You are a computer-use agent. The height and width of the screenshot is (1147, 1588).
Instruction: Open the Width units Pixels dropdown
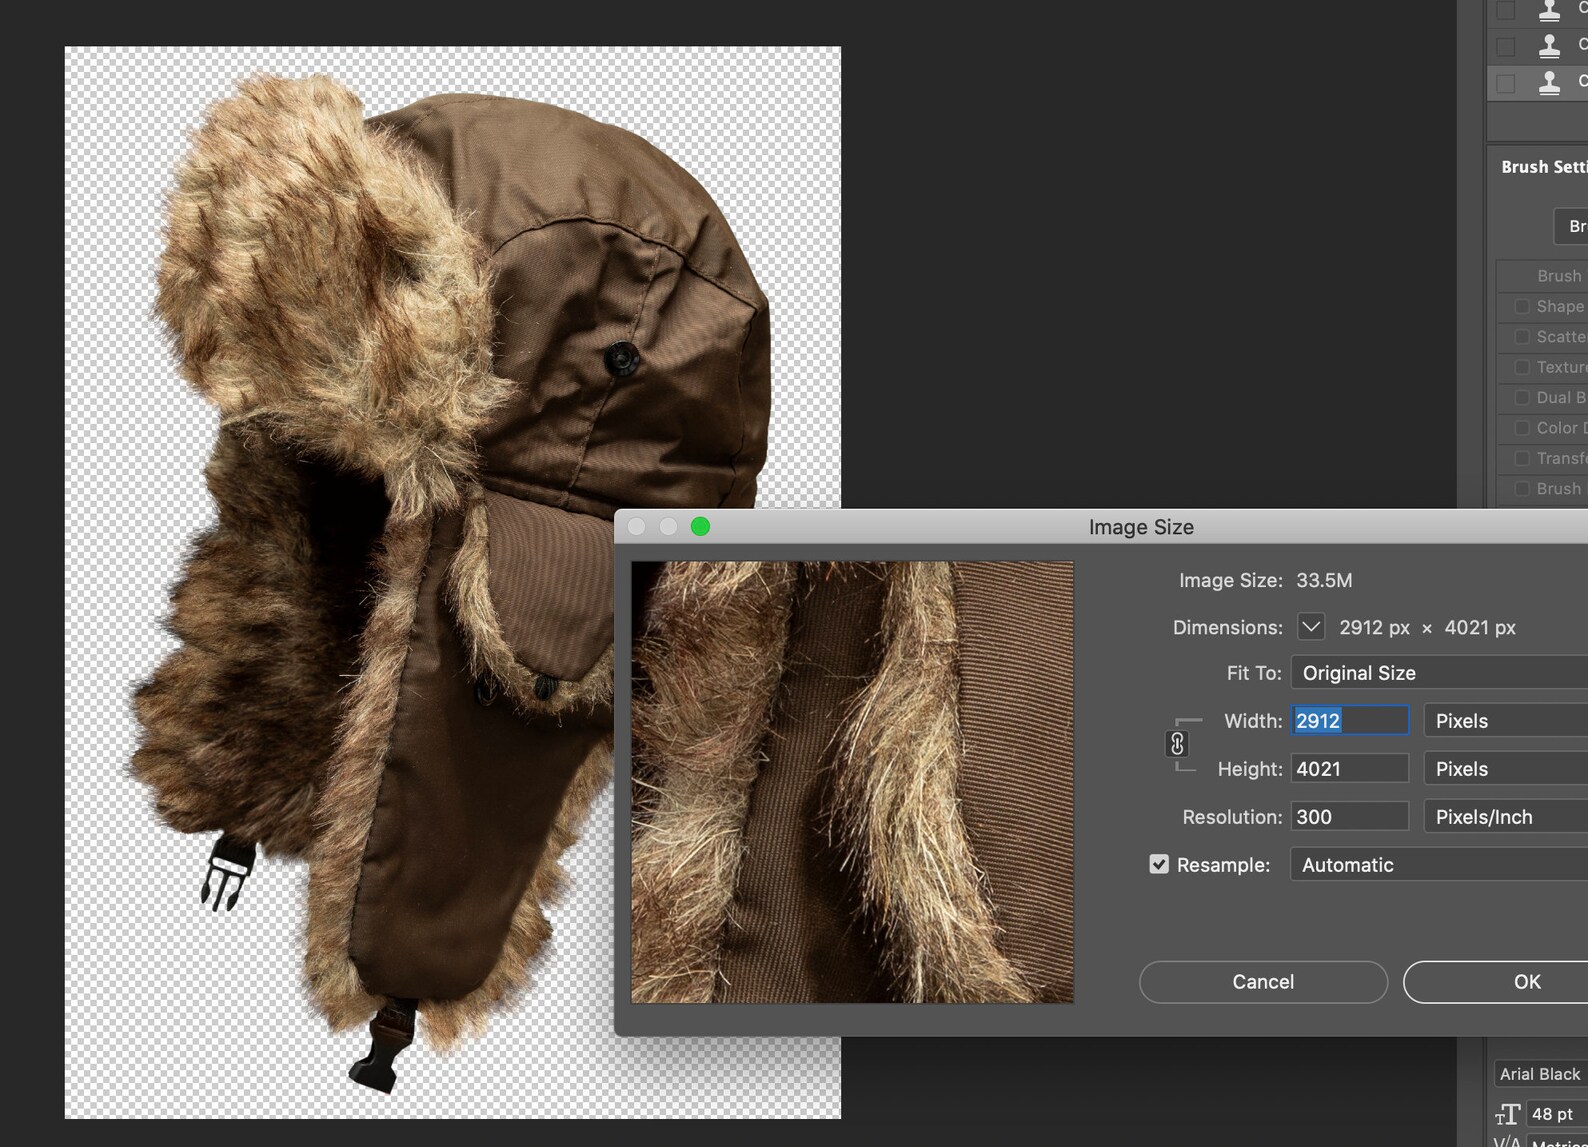pyautogui.click(x=1506, y=721)
